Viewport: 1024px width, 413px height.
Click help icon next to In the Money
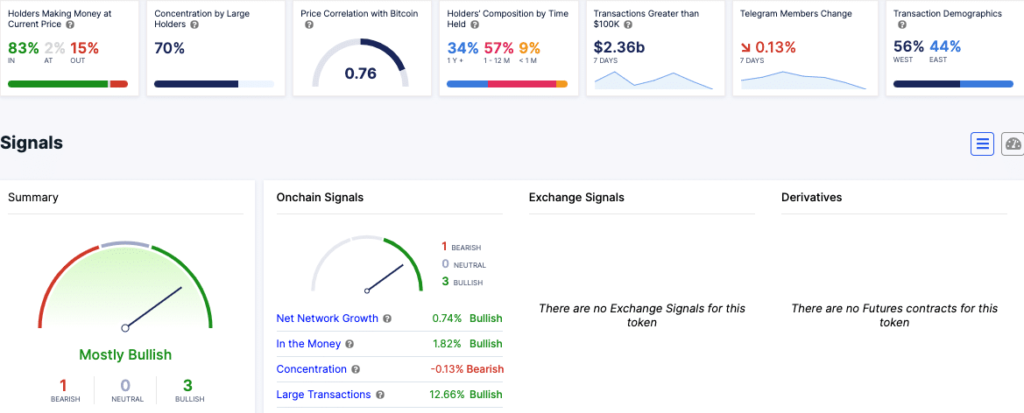coord(347,344)
